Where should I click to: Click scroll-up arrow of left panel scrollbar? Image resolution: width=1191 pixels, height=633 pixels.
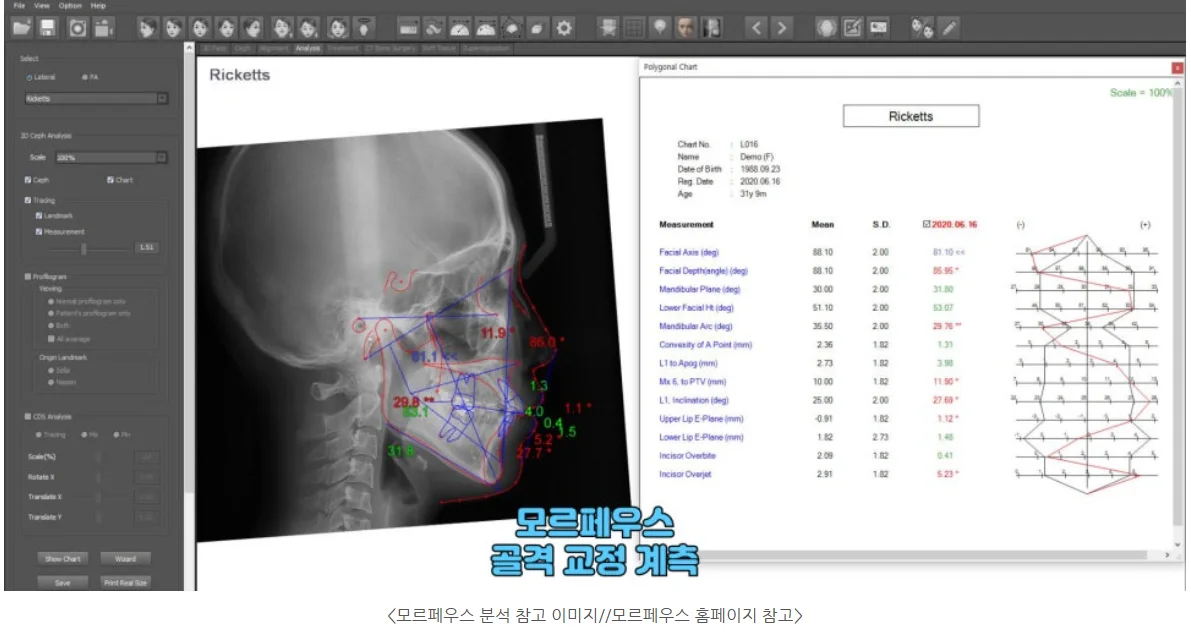pyautogui.click(x=189, y=48)
